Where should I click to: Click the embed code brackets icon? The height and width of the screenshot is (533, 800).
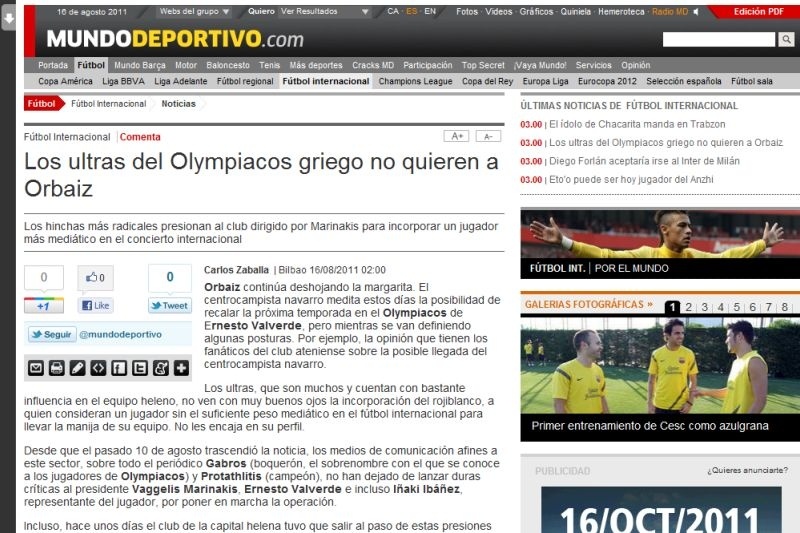(98, 368)
